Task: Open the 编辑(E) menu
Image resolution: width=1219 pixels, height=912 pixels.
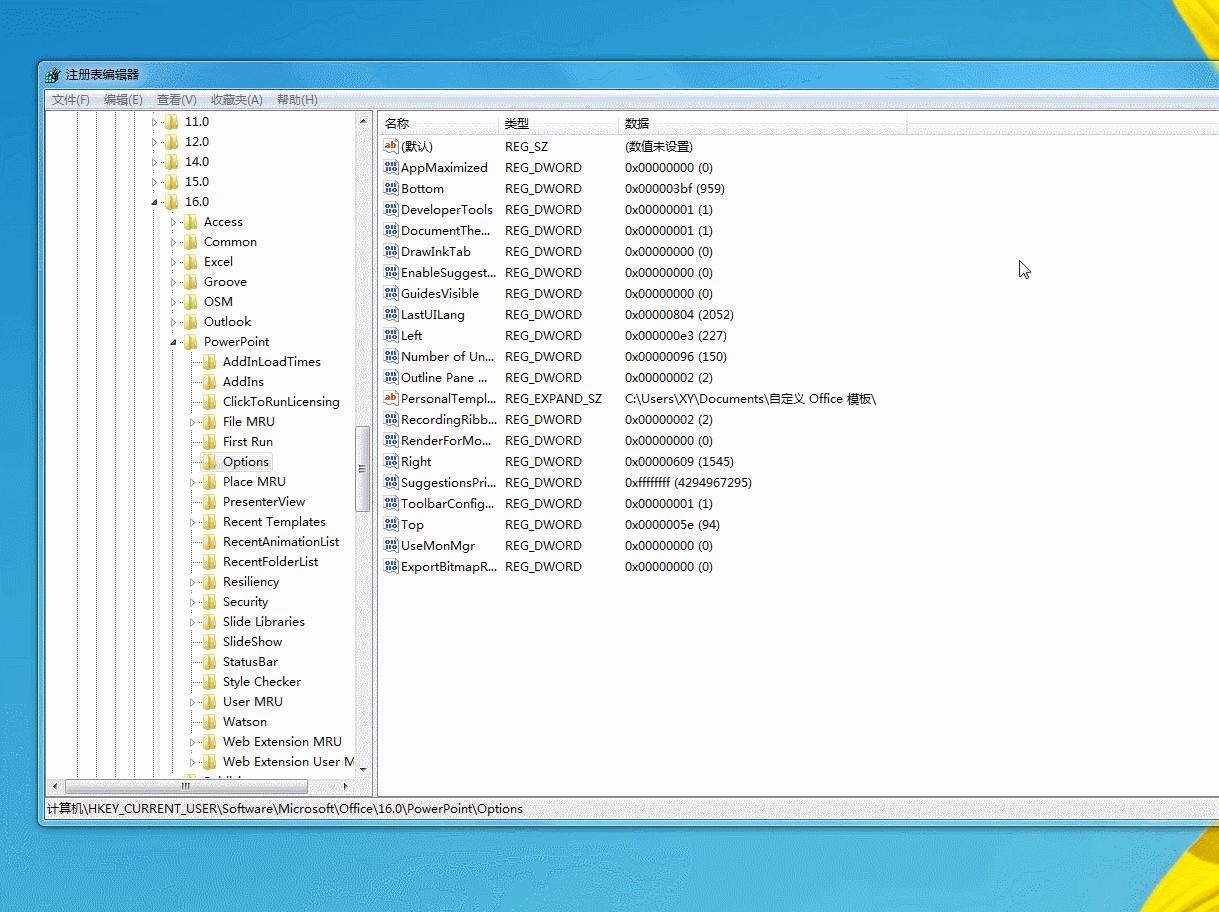Action: tap(123, 100)
